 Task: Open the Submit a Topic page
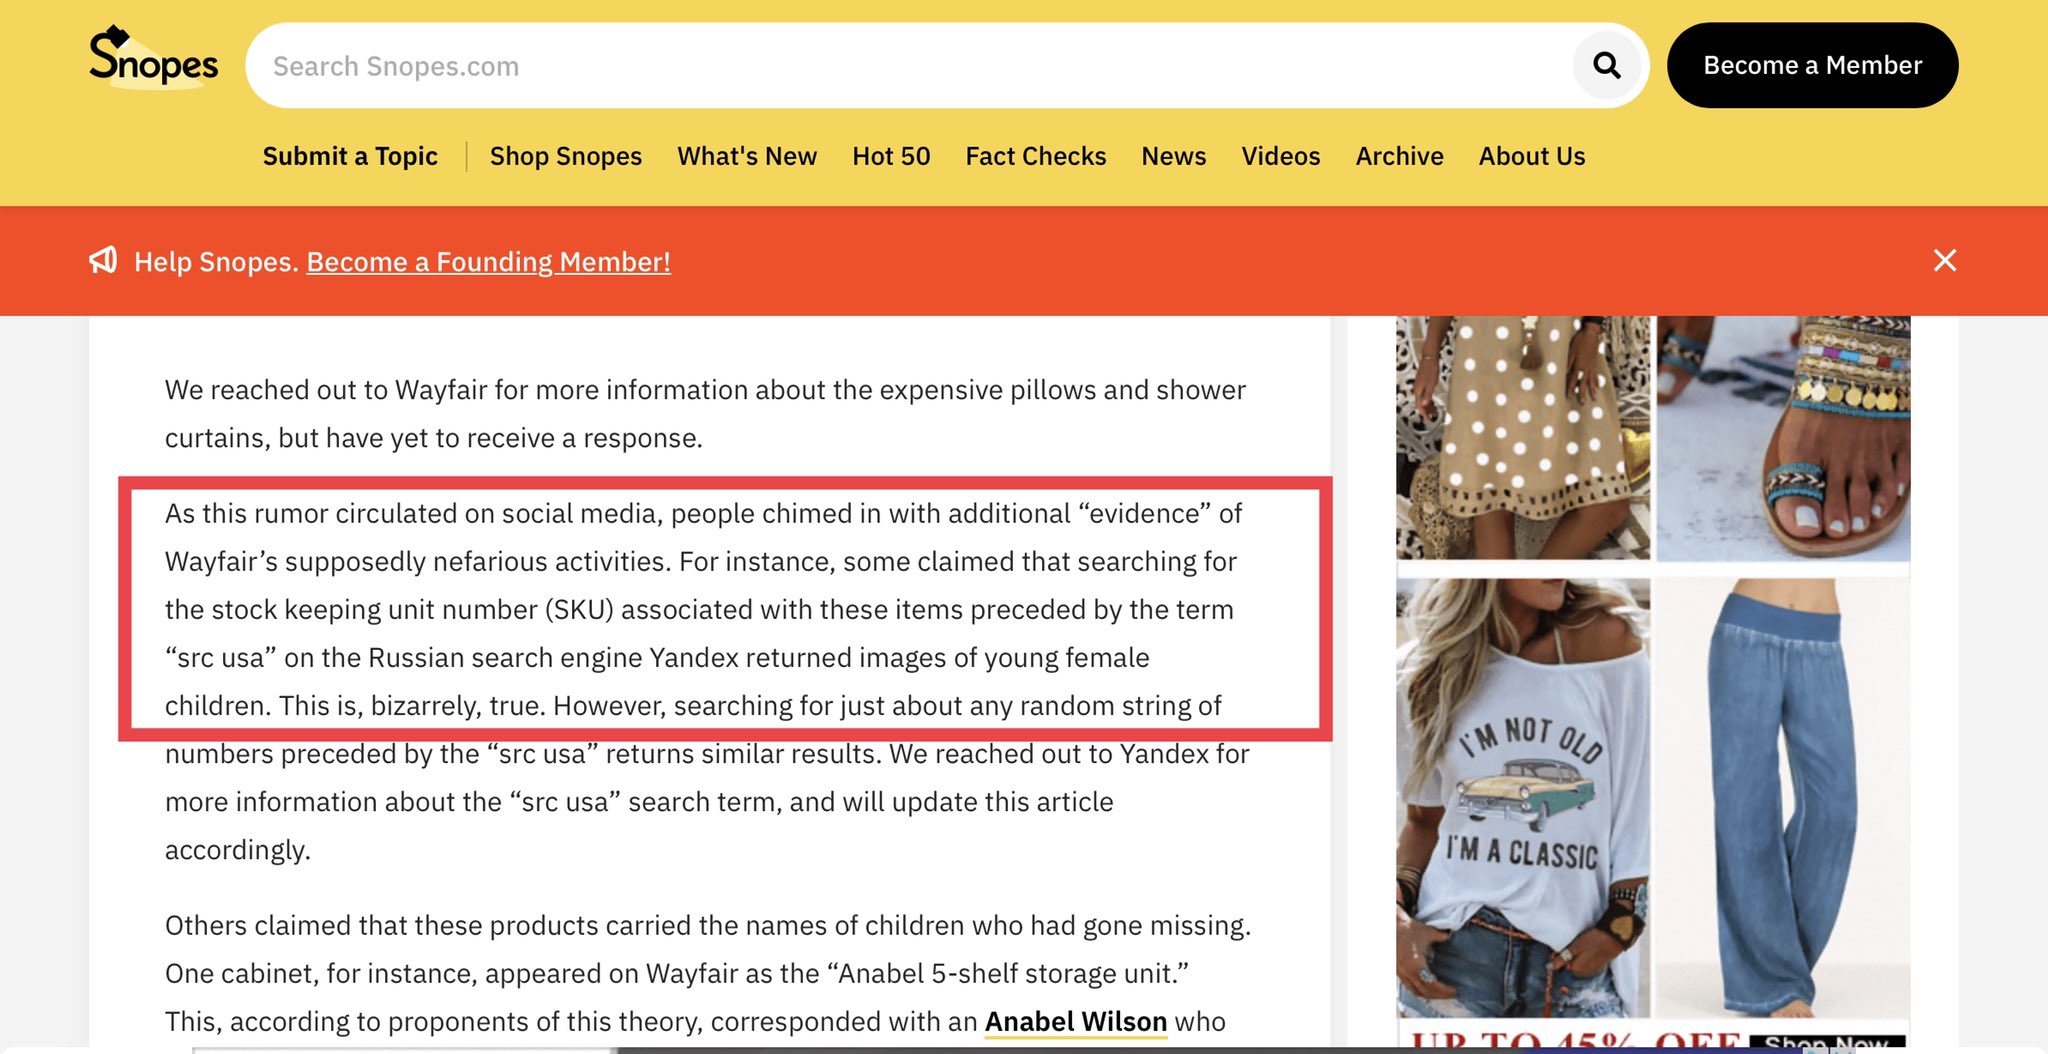pyautogui.click(x=350, y=157)
